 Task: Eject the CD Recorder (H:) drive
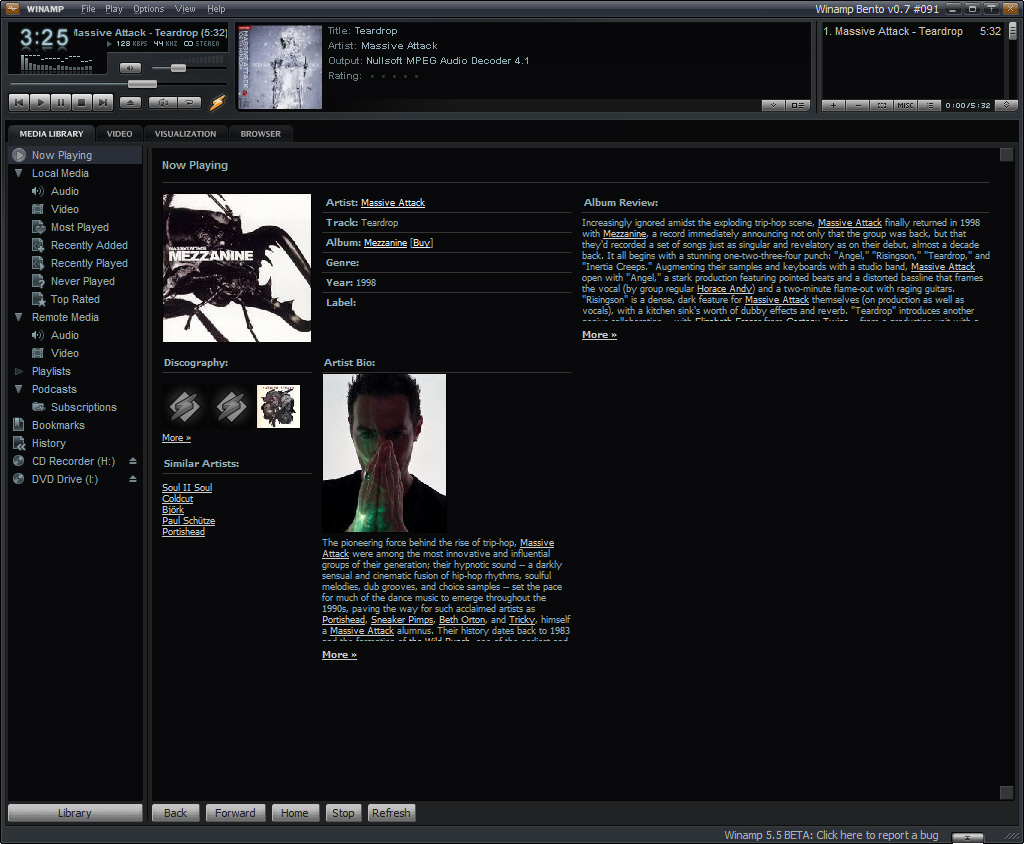tap(133, 461)
